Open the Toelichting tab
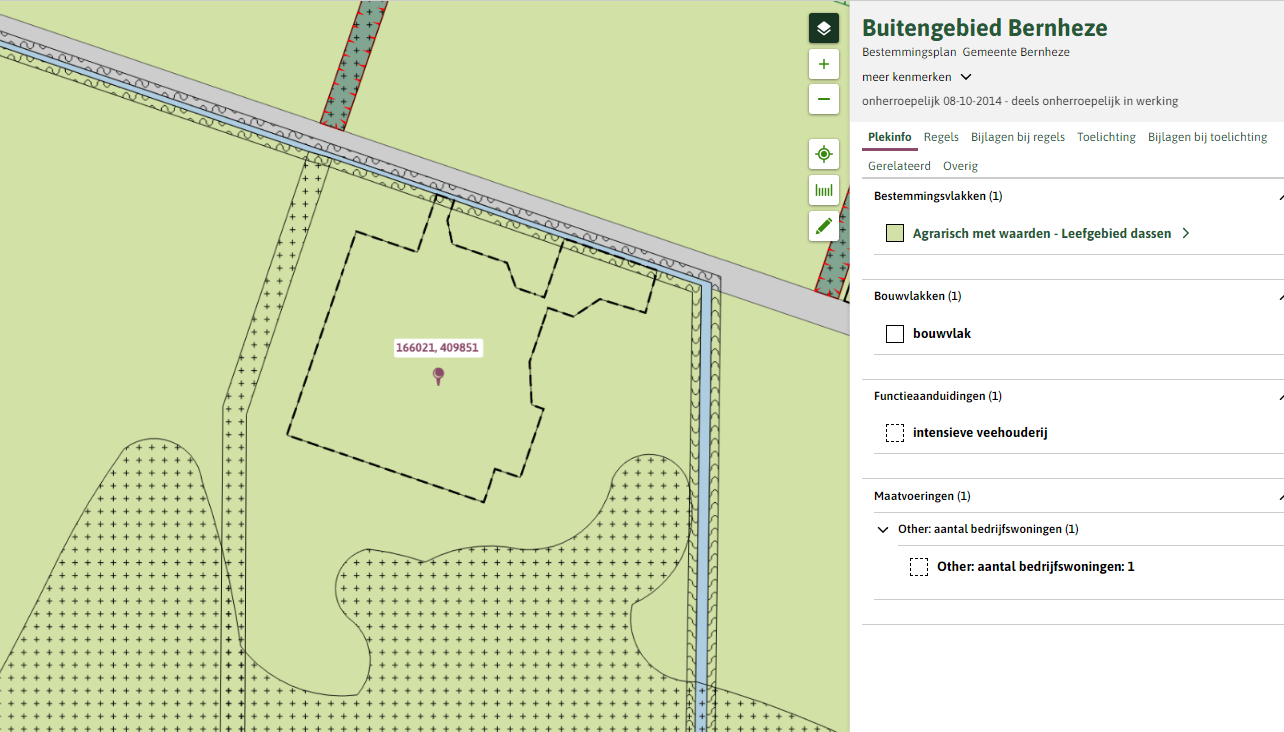The image size is (1284, 732). point(1106,137)
